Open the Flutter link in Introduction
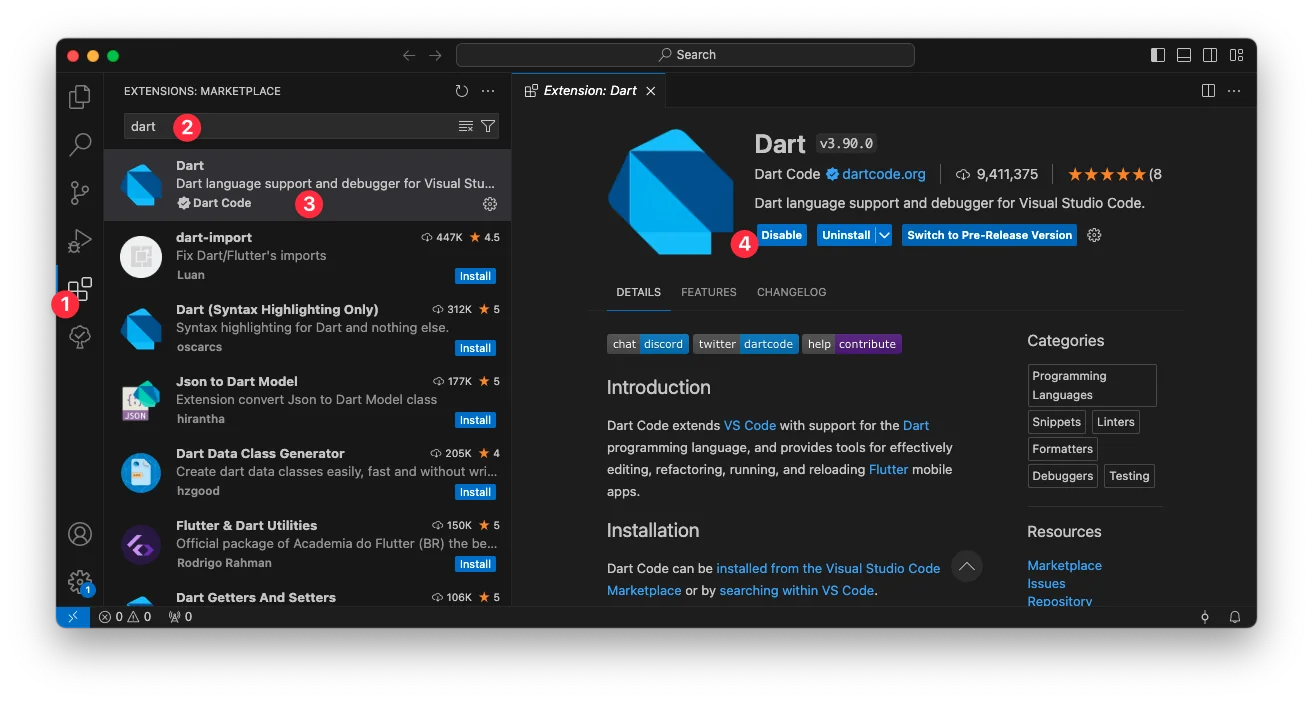The image size is (1313, 702). 888,469
